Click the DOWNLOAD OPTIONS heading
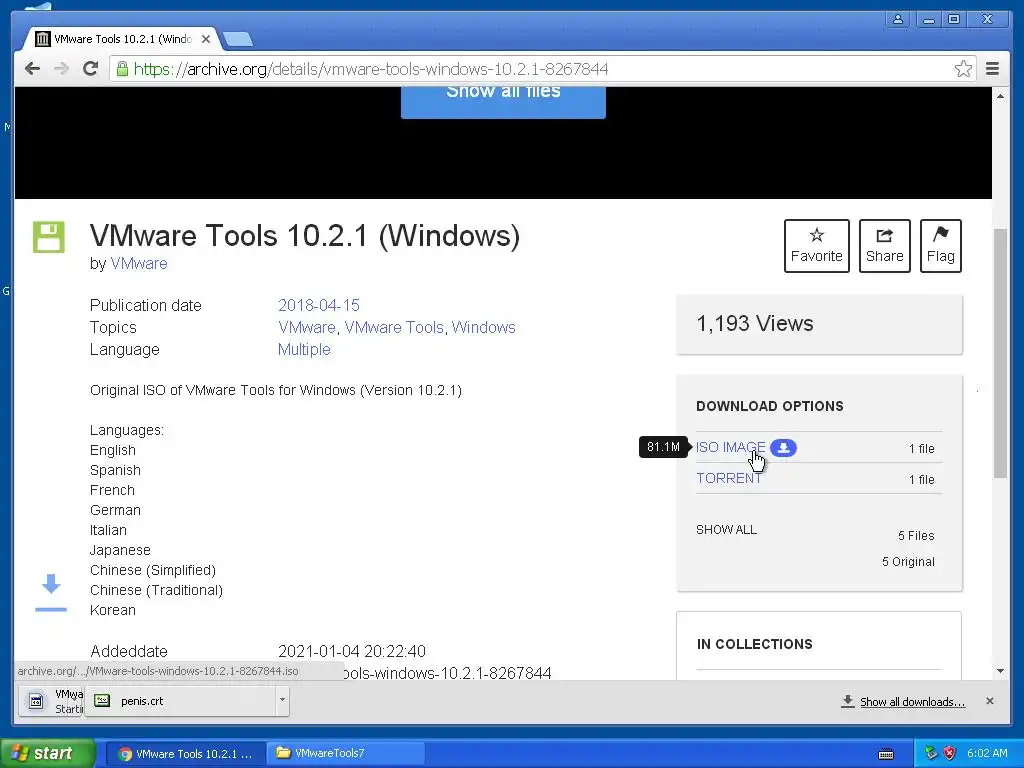Image resolution: width=1024 pixels, height=768 pixels. coord(769,406)
